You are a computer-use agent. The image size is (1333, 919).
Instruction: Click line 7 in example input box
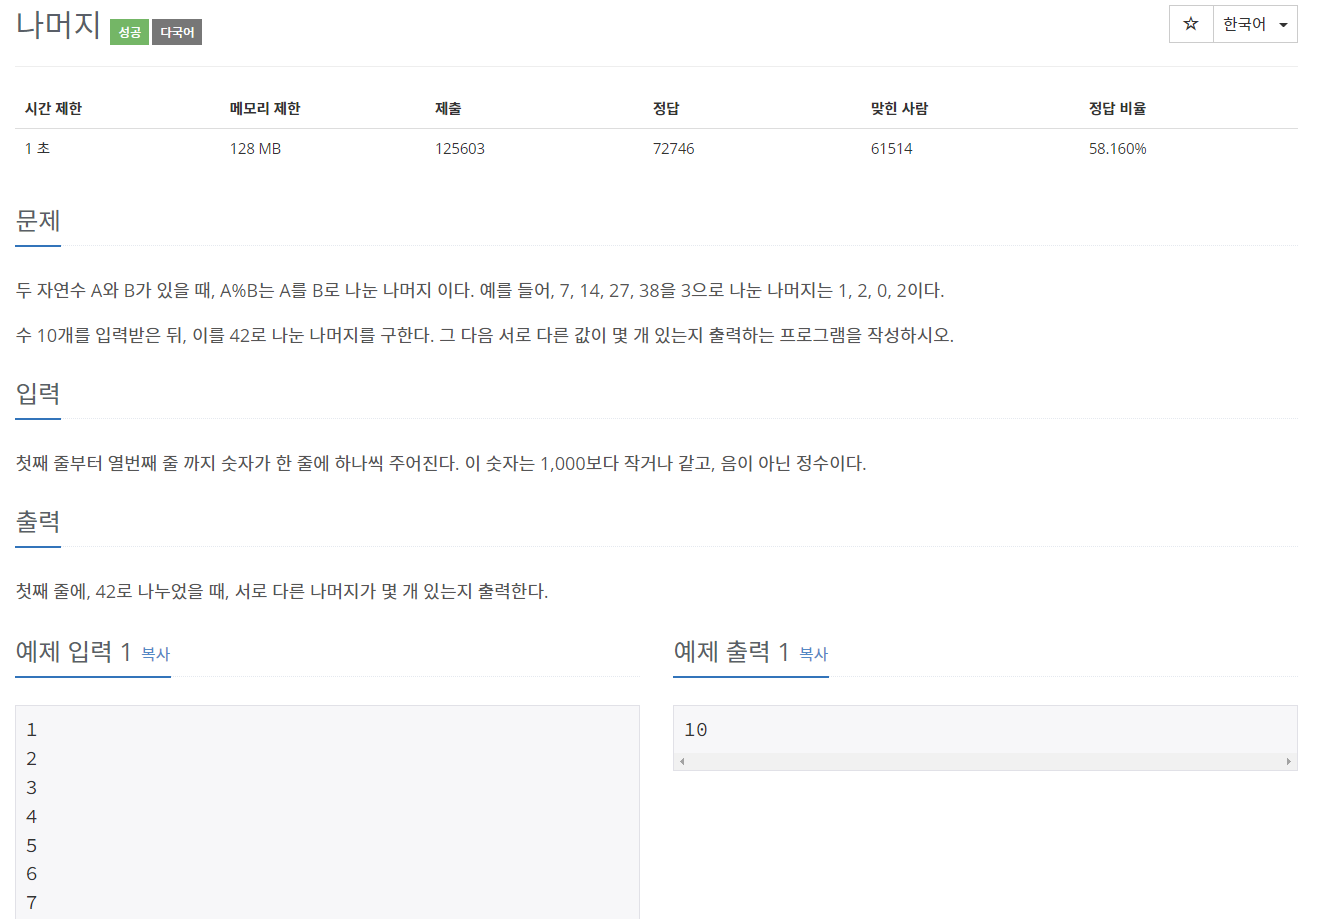pyautogui.click(x=32, y=903)
